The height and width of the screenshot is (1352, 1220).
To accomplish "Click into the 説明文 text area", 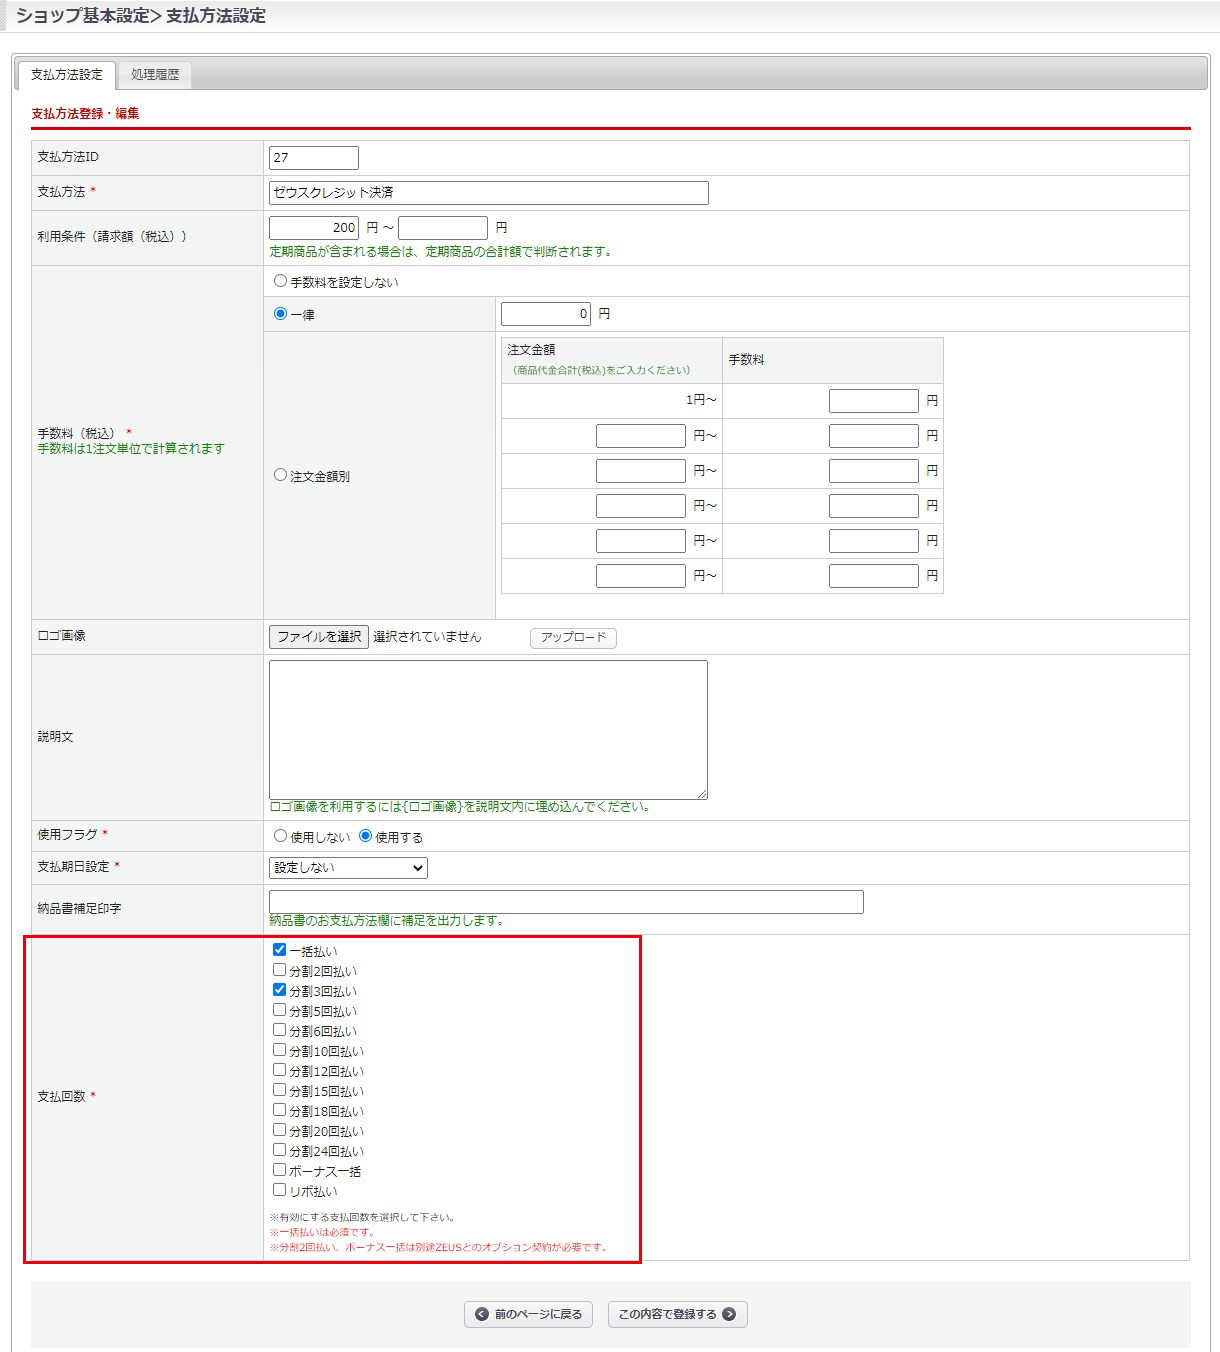I will pos(488,729).
